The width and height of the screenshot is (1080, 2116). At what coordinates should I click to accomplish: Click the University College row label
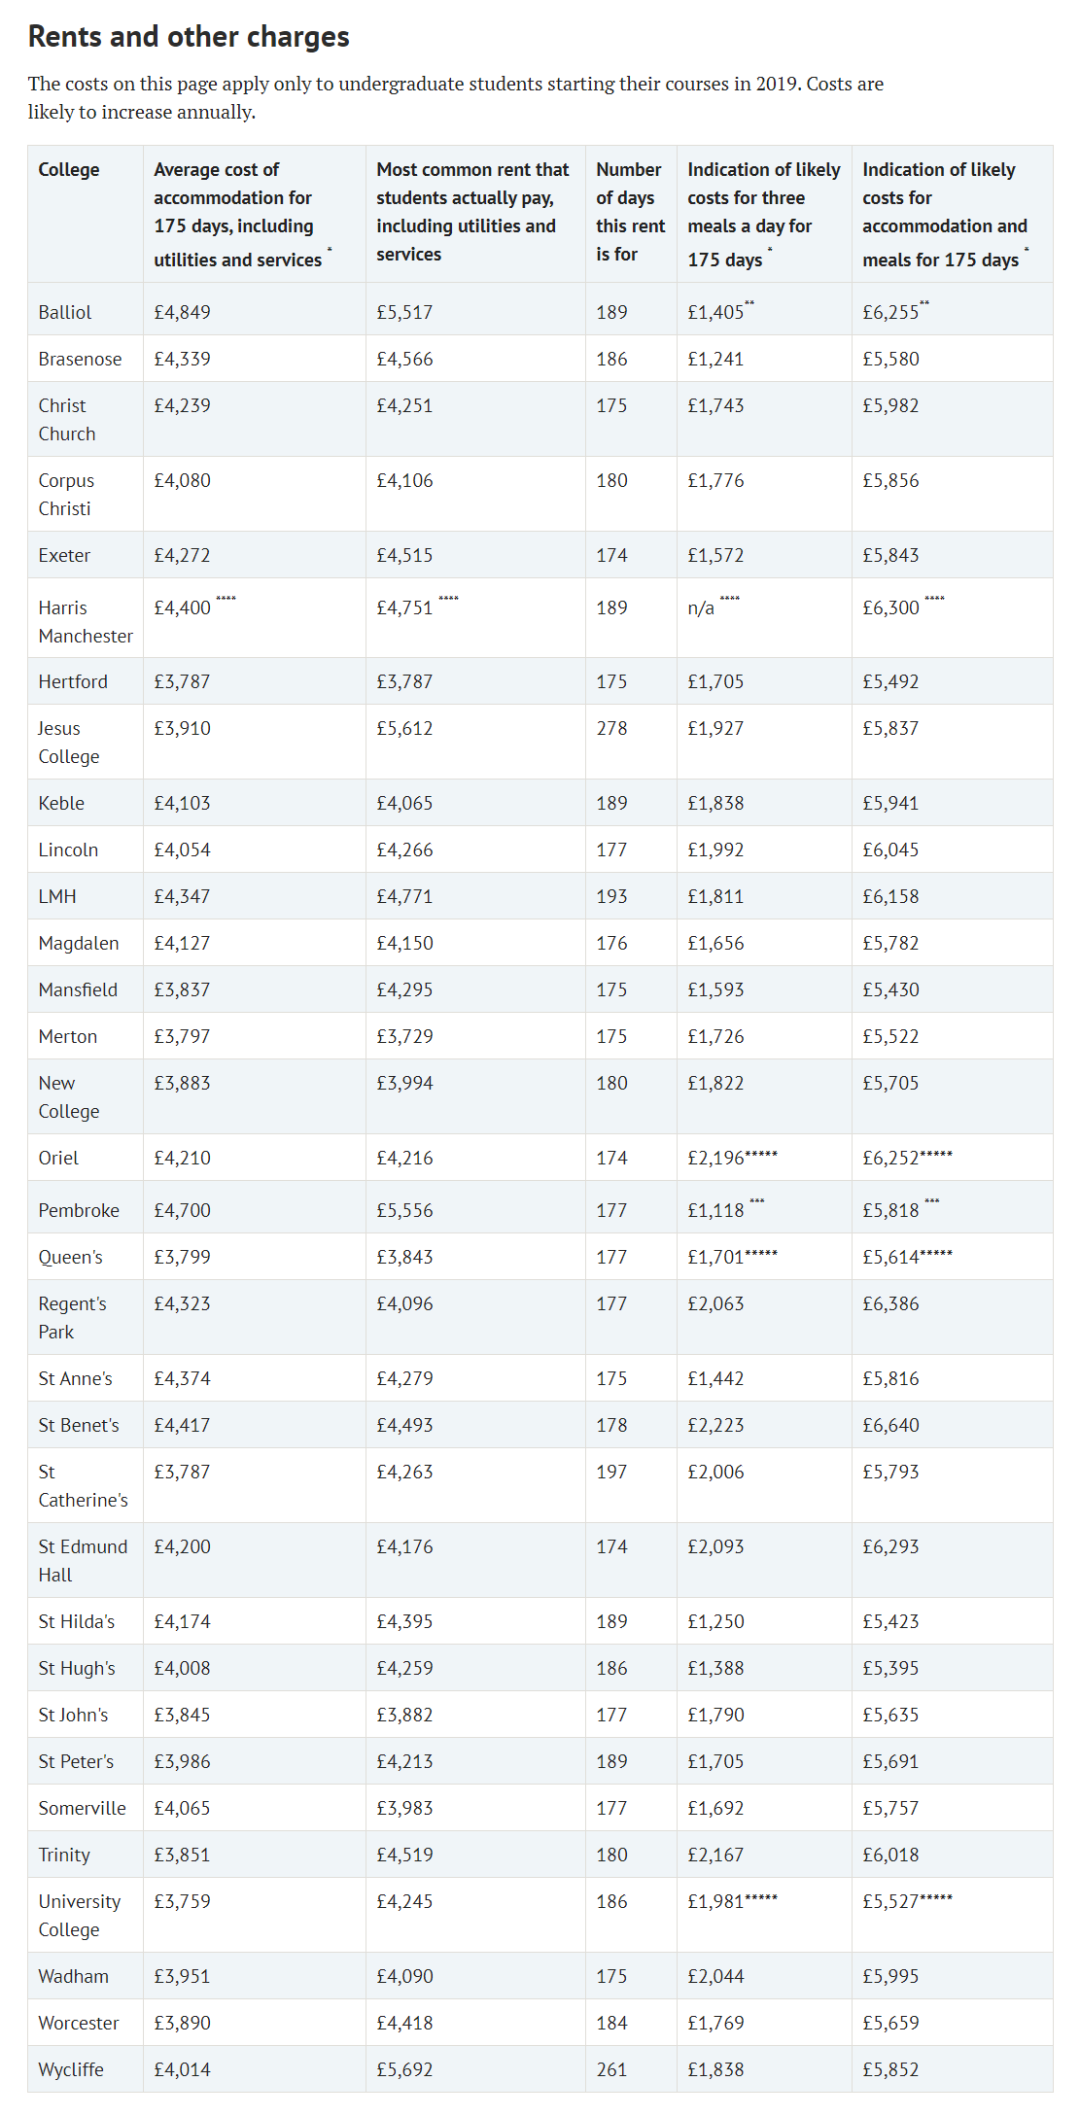[79, 1916]
